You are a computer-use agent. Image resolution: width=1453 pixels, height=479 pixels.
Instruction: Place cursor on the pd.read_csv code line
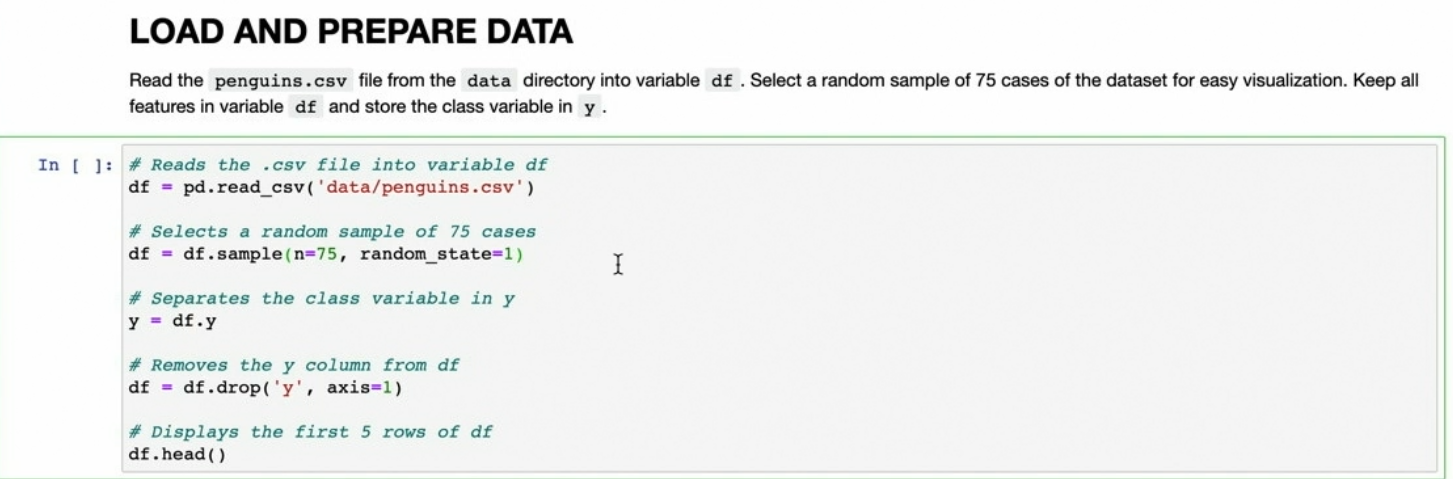coord(333,188)
